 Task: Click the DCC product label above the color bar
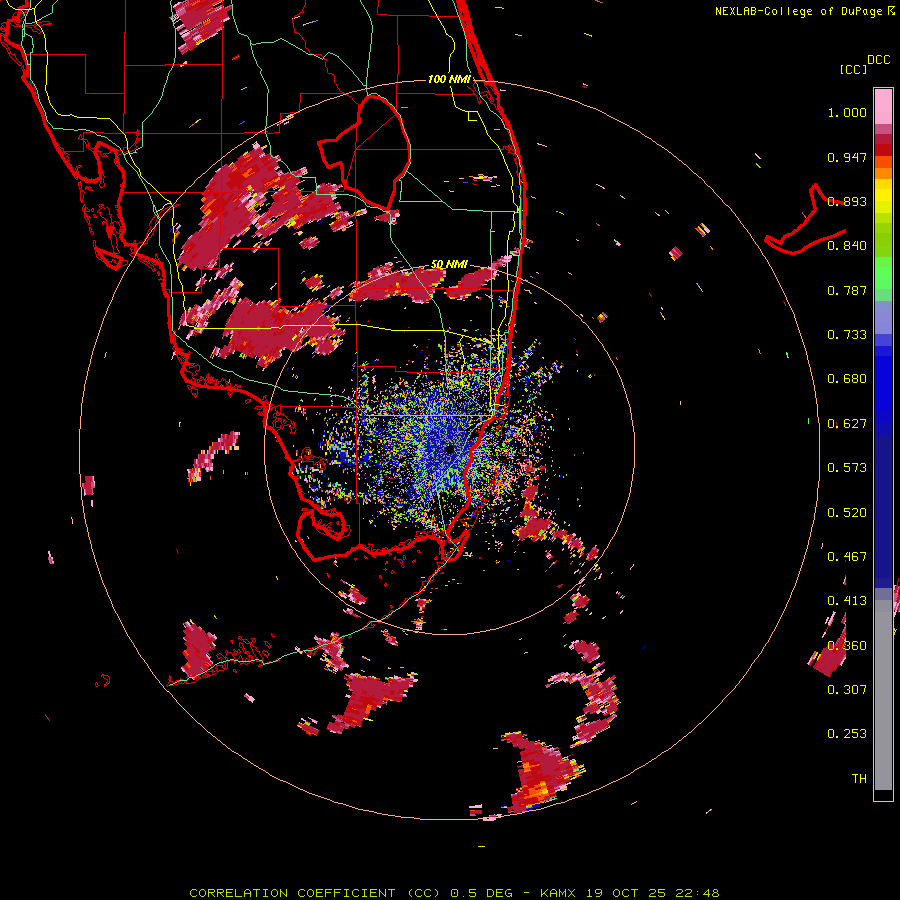click(x=878, y=60)
